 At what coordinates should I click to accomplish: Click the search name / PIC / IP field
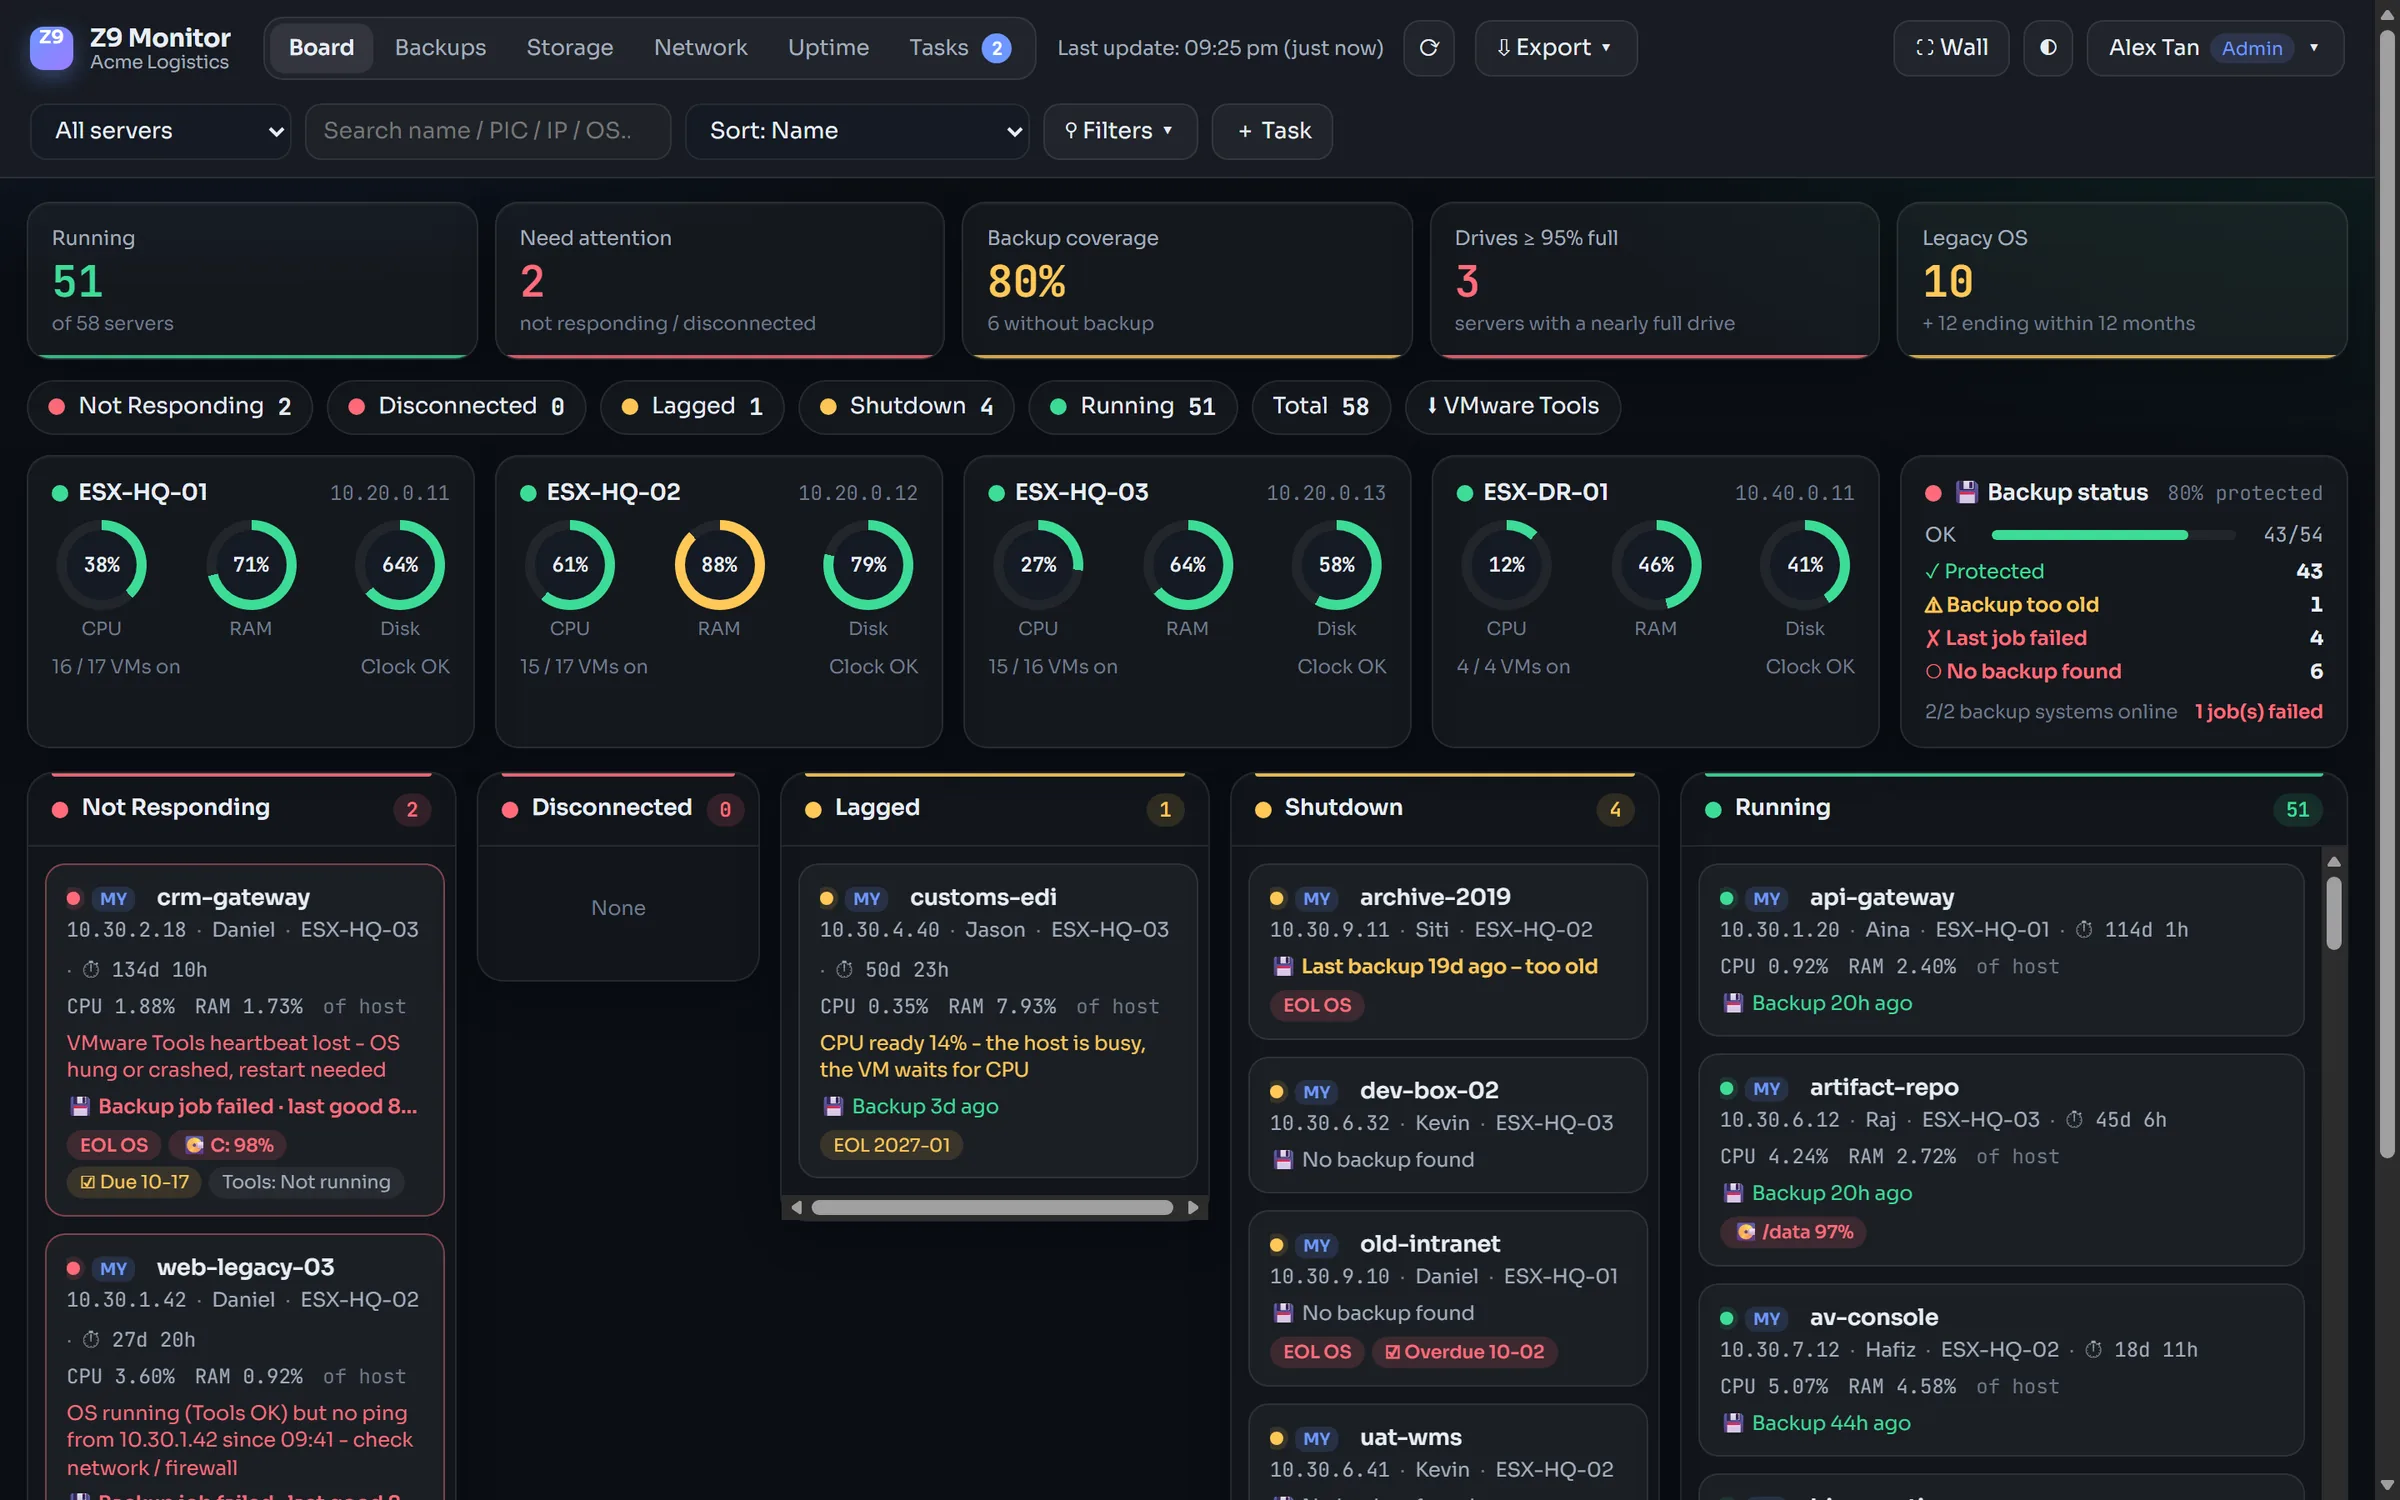tap(488, 131)
